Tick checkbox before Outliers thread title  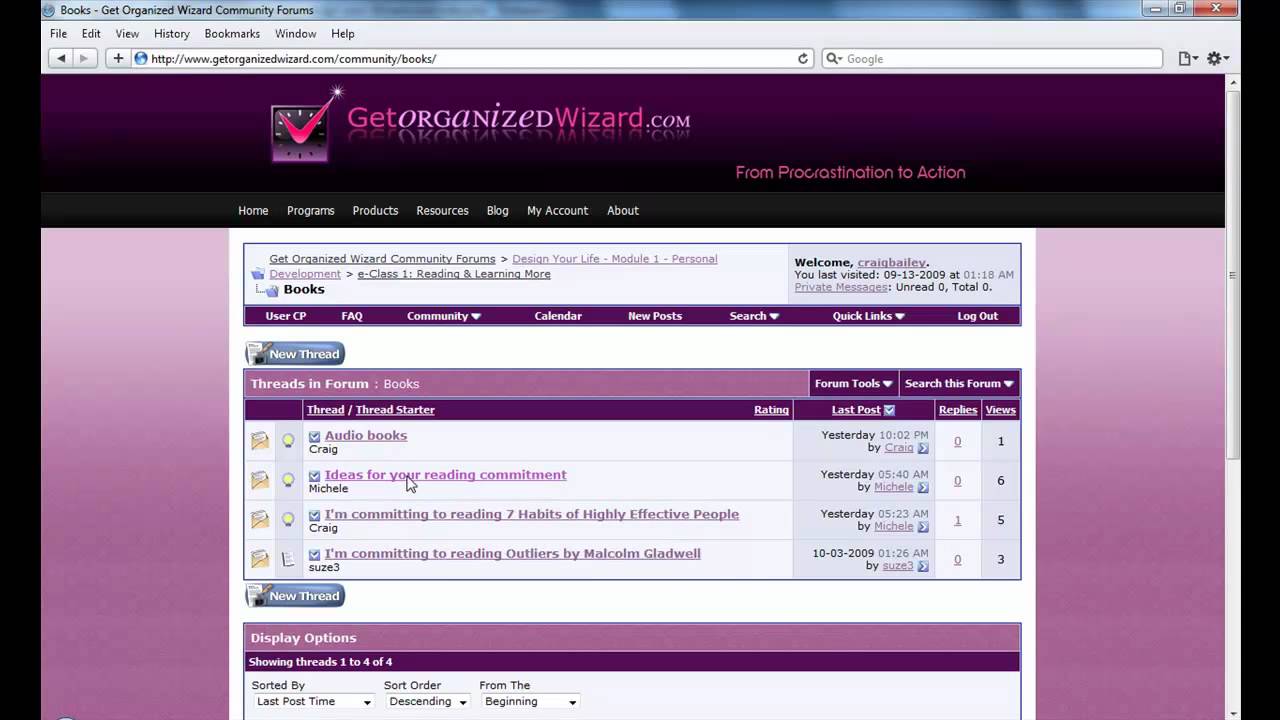point(315,554)
